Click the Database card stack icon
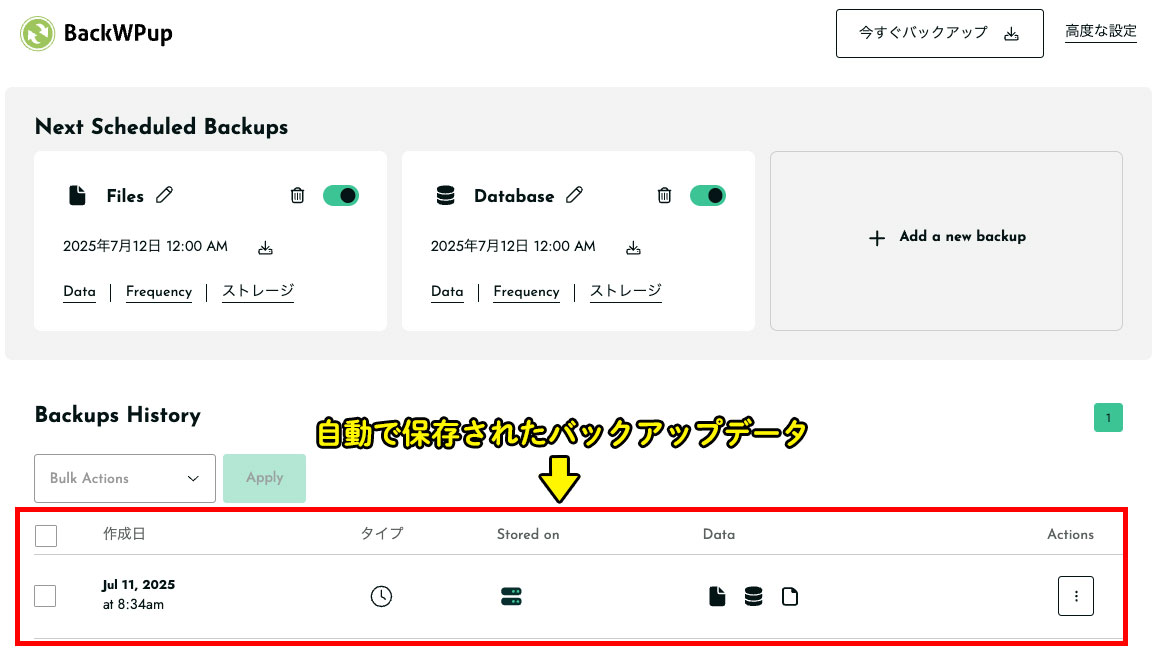The image size is (1154, 653). click(445, 196)
